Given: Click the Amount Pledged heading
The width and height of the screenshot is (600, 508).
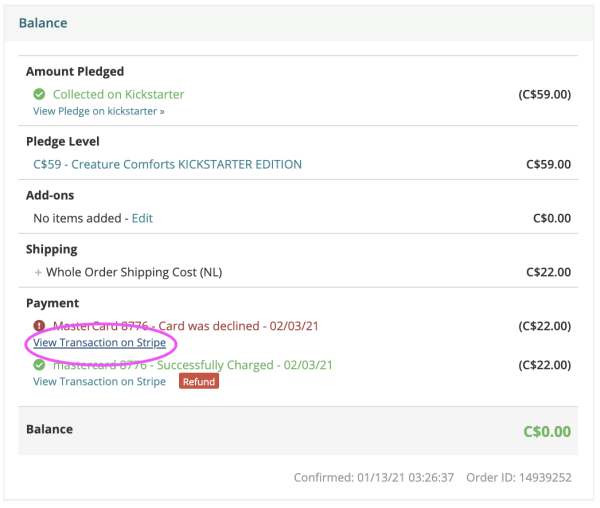Looking at the screenshot, I should point(75,72).
